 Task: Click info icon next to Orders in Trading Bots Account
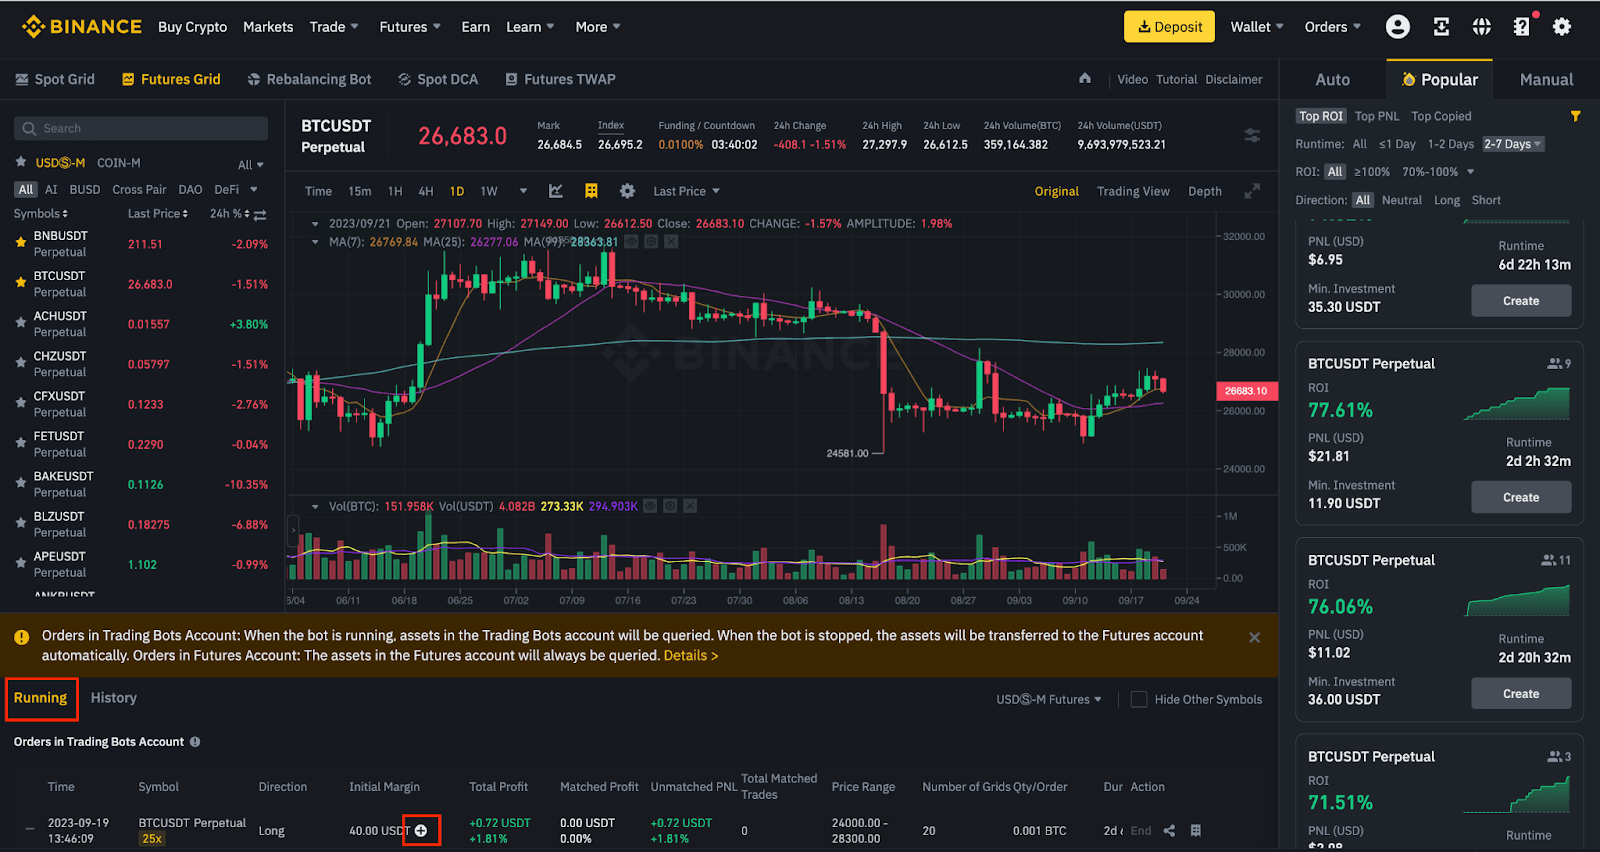point(195,742)
